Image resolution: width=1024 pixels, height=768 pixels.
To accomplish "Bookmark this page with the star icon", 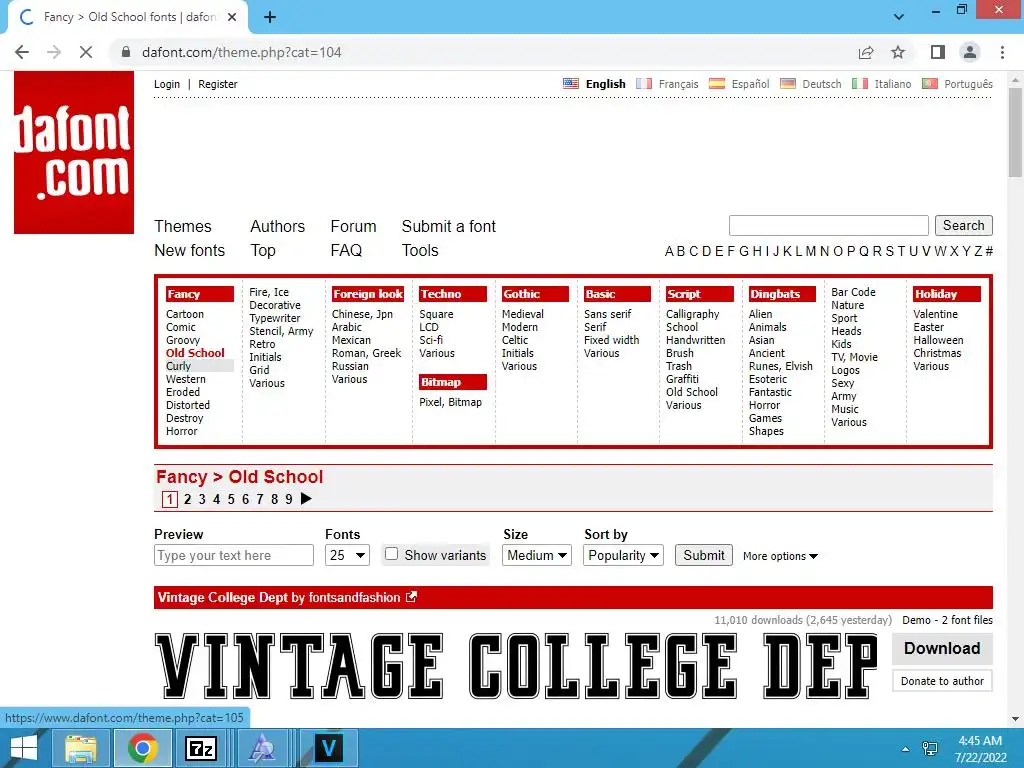I will click(899, 52).
